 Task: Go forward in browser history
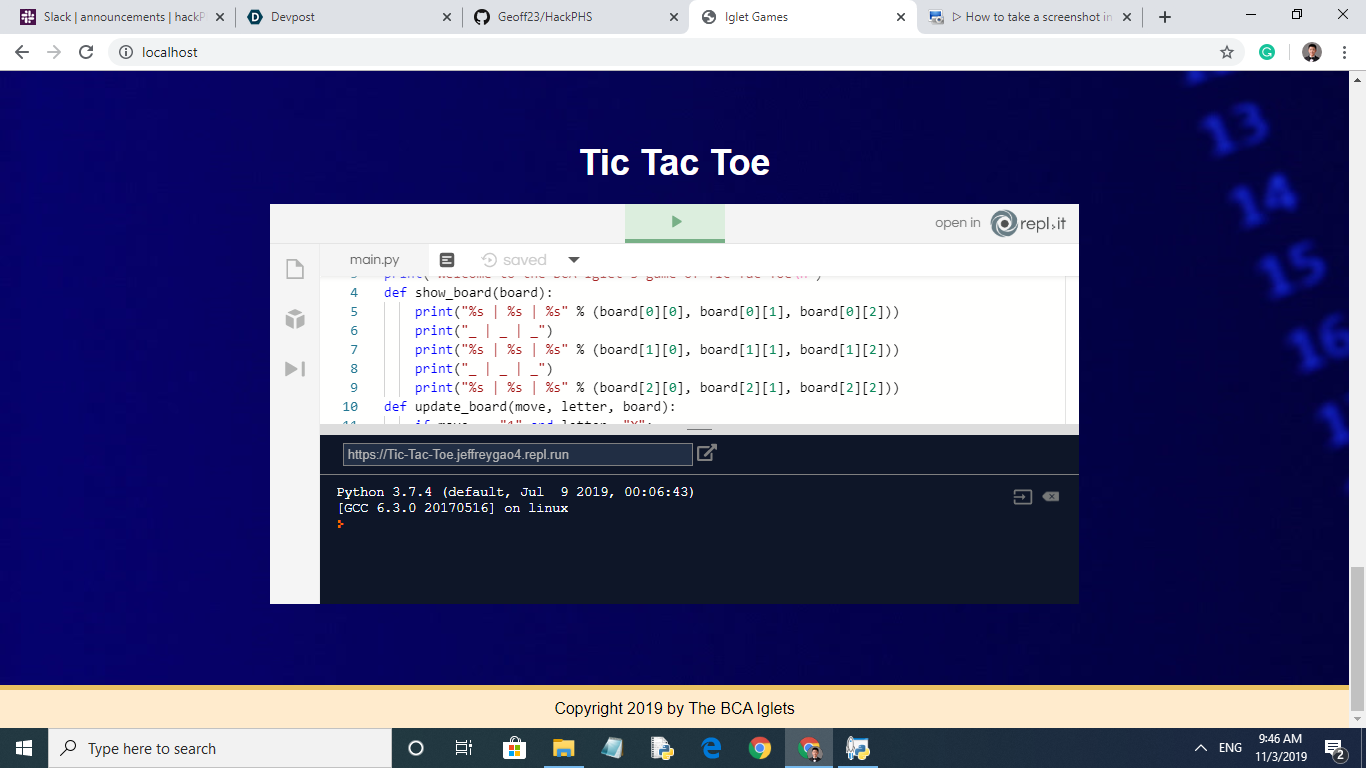[x=54, y=52]
